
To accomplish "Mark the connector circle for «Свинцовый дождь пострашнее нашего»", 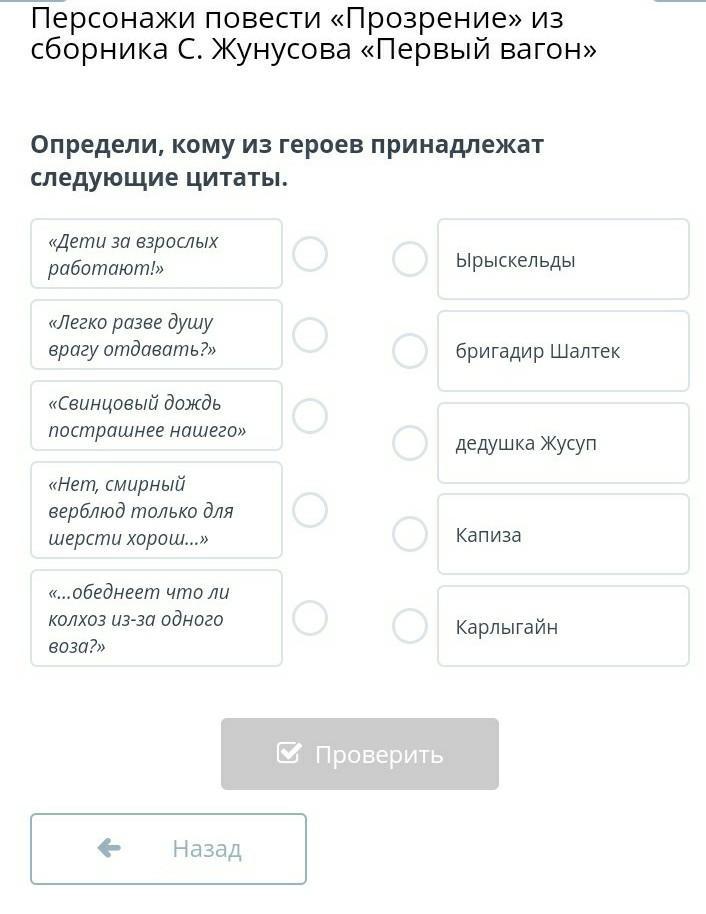I will pyautogui.click(x=310, y=416).
